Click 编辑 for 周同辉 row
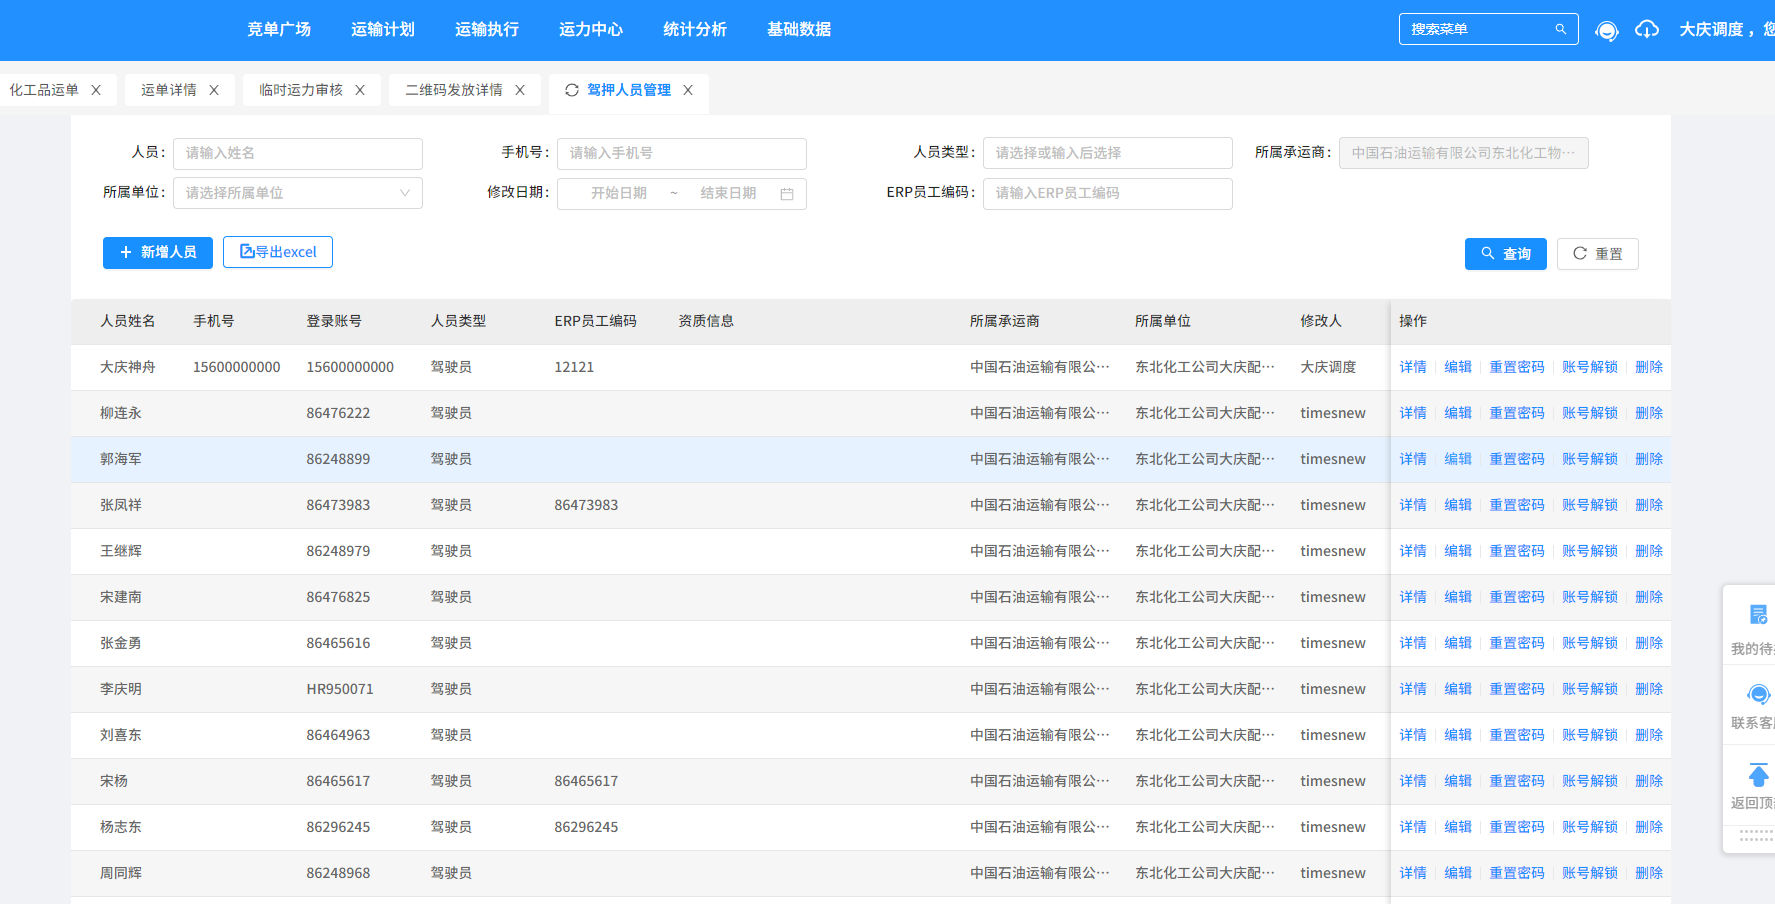 (x=1458, y=873)
